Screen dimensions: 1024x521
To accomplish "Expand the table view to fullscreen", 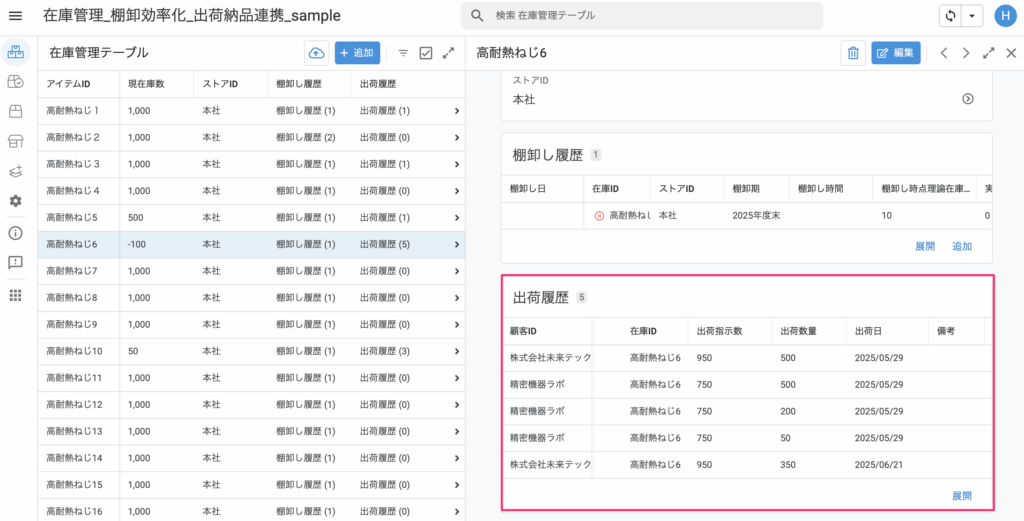I will tap(448, 54).
